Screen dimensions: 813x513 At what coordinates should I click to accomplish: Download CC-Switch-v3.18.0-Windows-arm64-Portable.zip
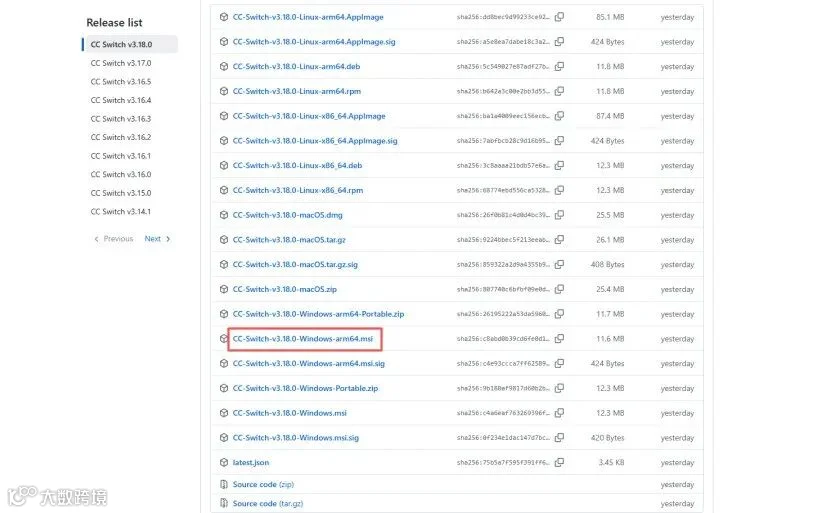coord(318,314)
